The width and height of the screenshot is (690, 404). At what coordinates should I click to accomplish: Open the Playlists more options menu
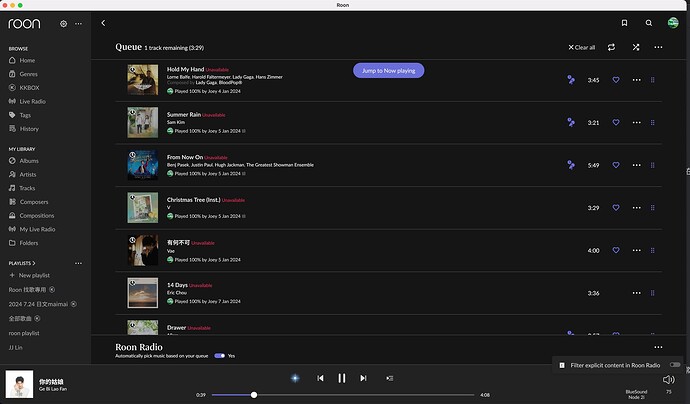pos(78,263)
